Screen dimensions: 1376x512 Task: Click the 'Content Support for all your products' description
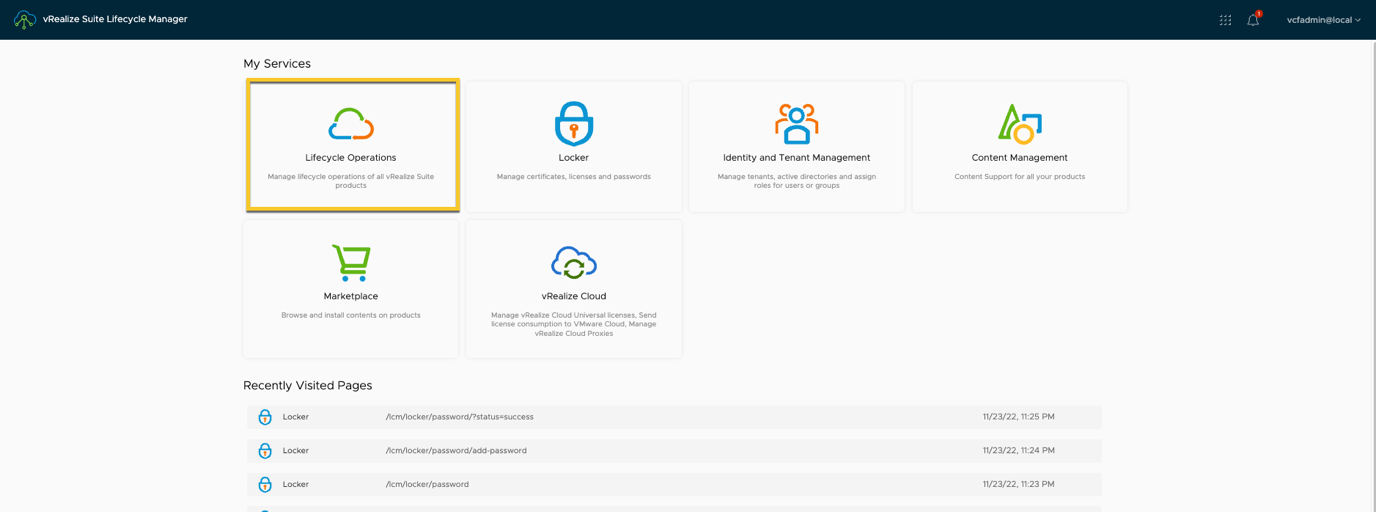1020,177
